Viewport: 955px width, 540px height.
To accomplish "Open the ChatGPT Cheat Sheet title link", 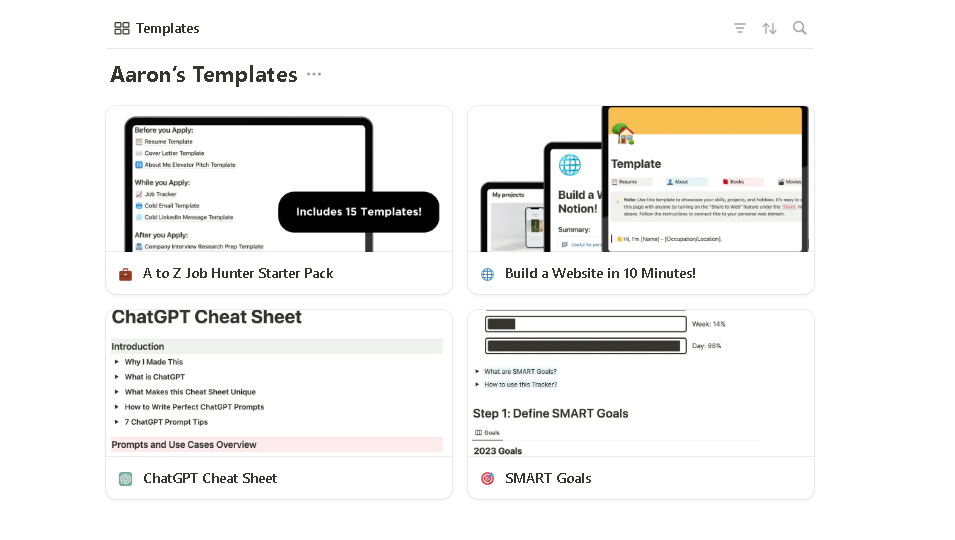I will click(210, 479).
